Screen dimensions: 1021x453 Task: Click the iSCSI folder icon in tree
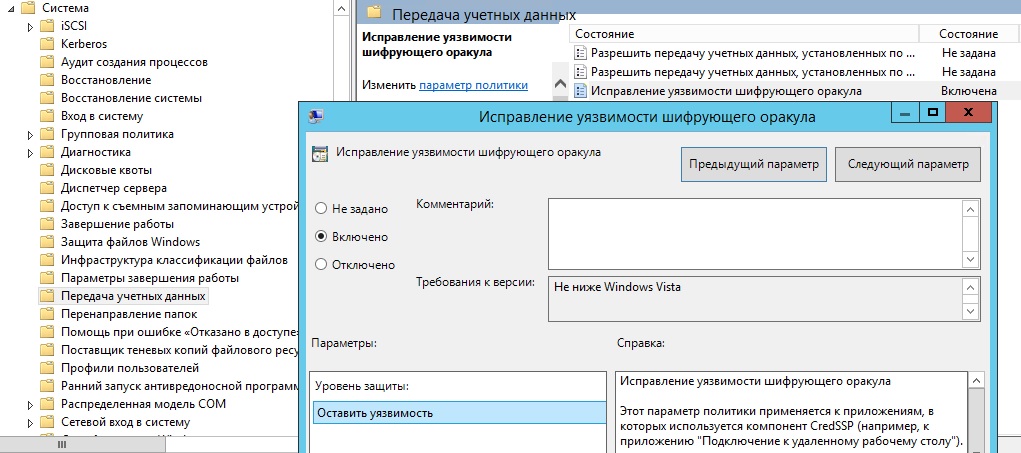point(46,26)
